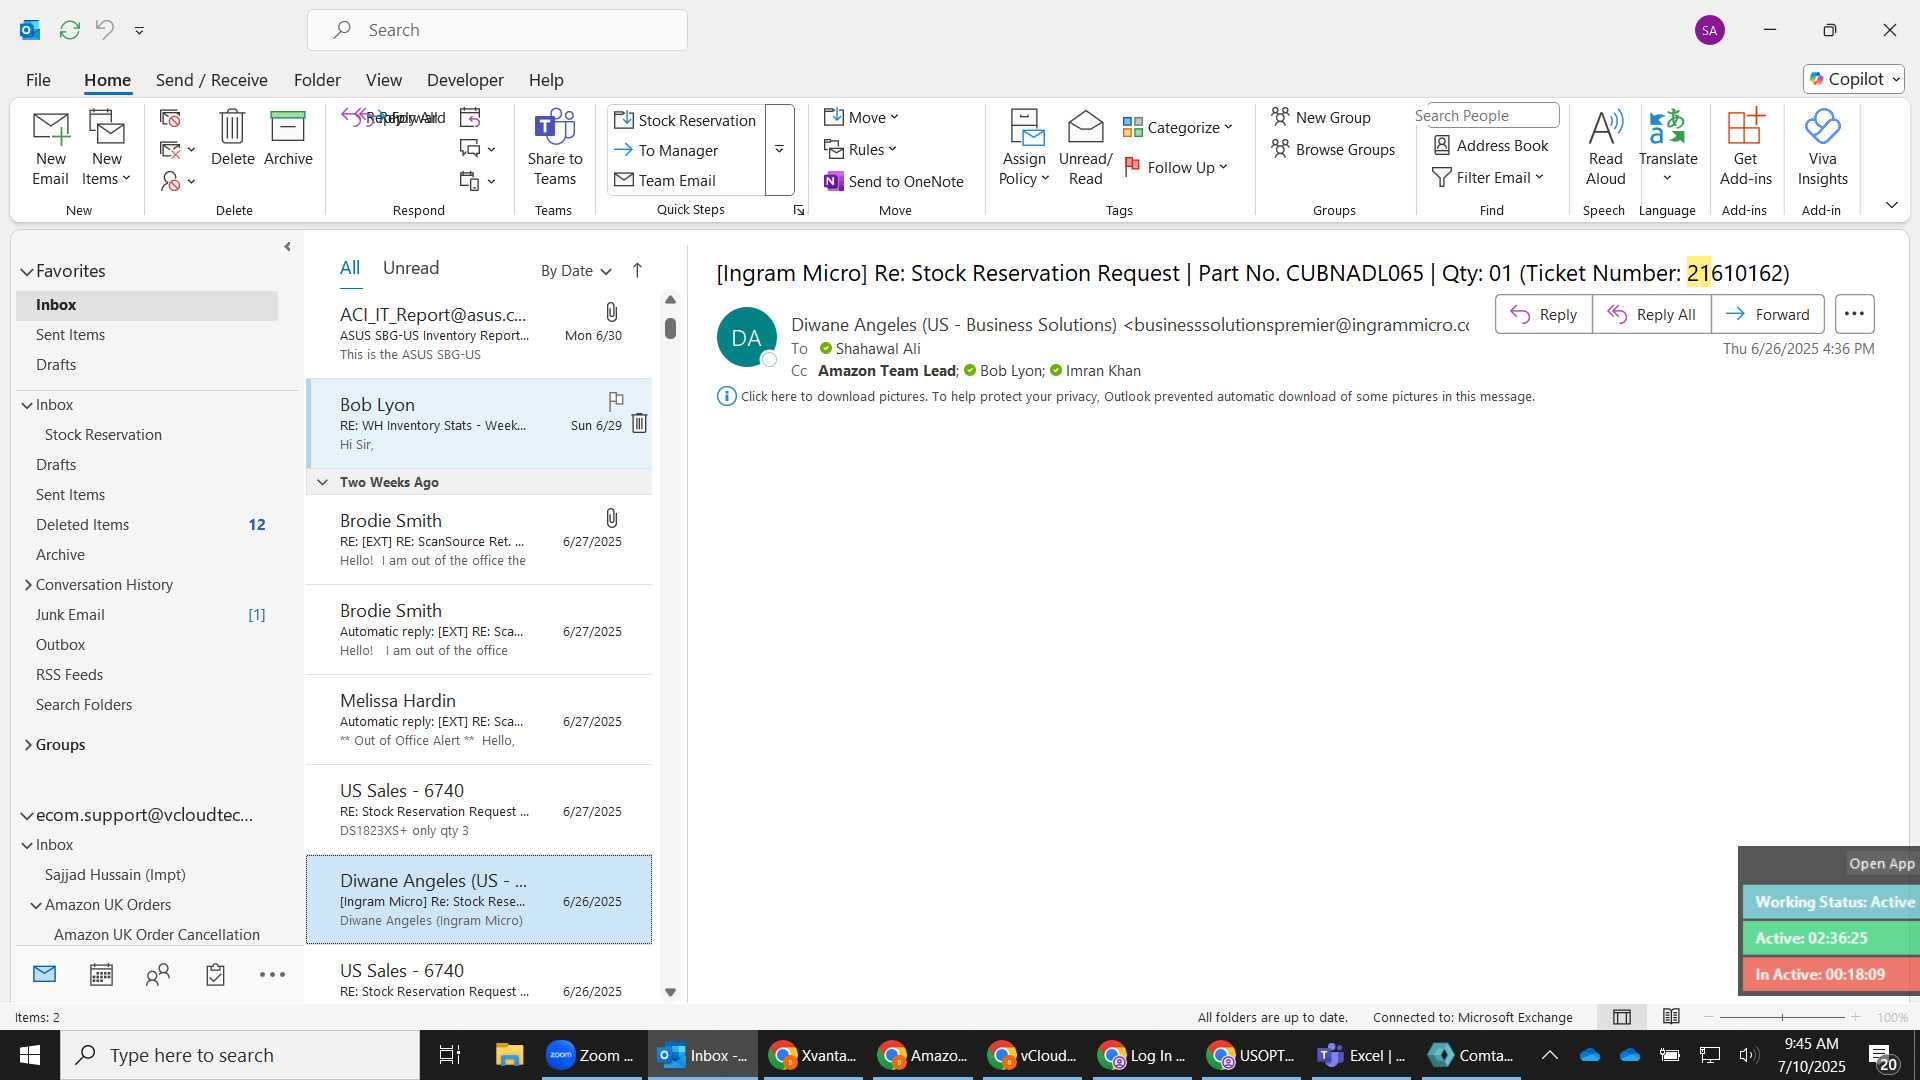Collapse the Two Weeks Ago group
The image size is (1920, 1080).
pos(322,482)
